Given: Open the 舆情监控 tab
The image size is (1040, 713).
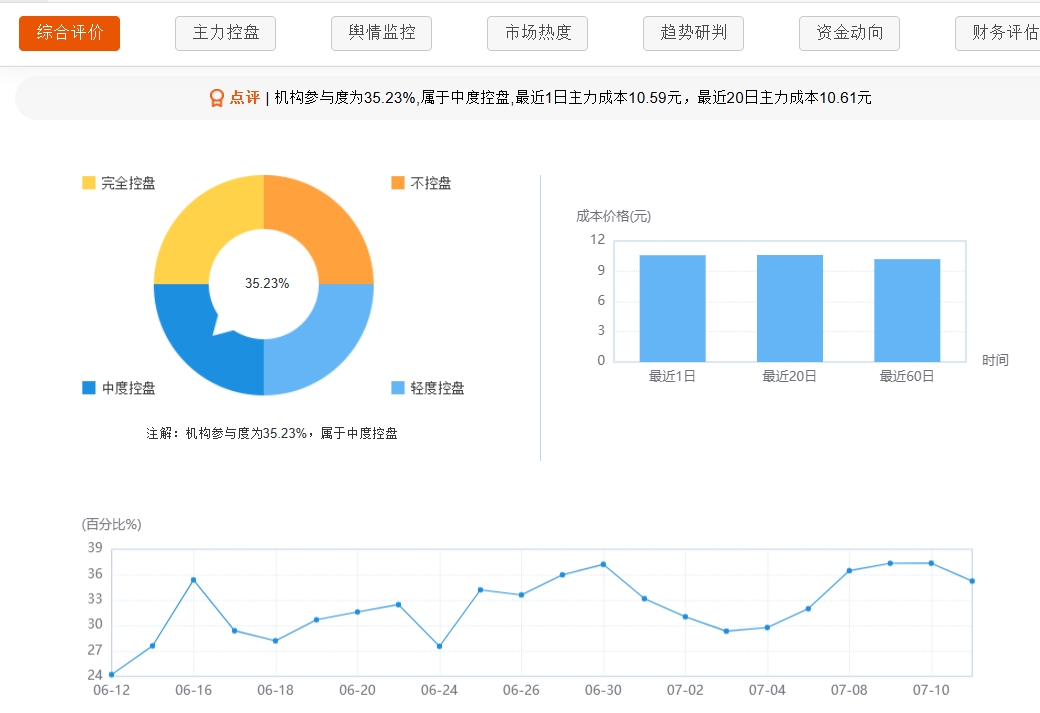Looking at the screenshot, I should [381, 33].
